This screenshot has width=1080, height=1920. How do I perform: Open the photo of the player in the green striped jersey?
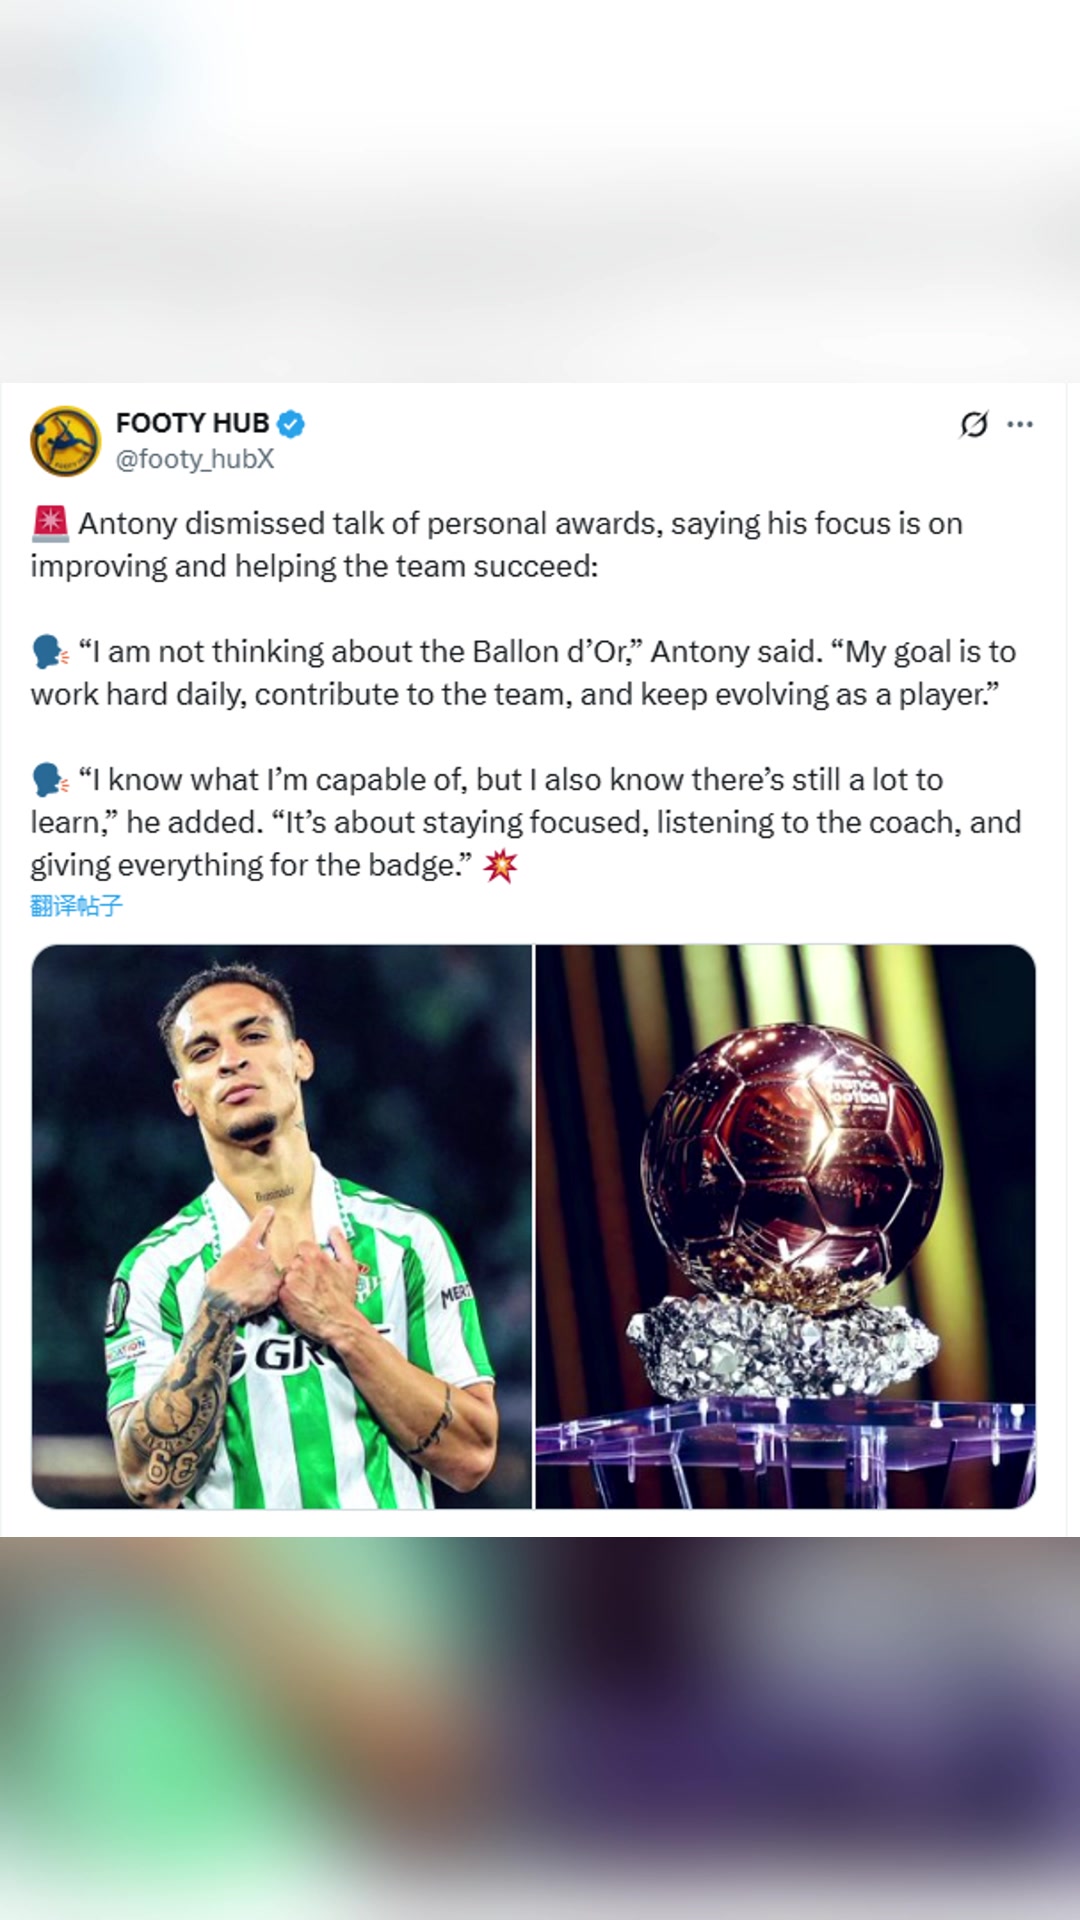click(x=282, y=1226)
